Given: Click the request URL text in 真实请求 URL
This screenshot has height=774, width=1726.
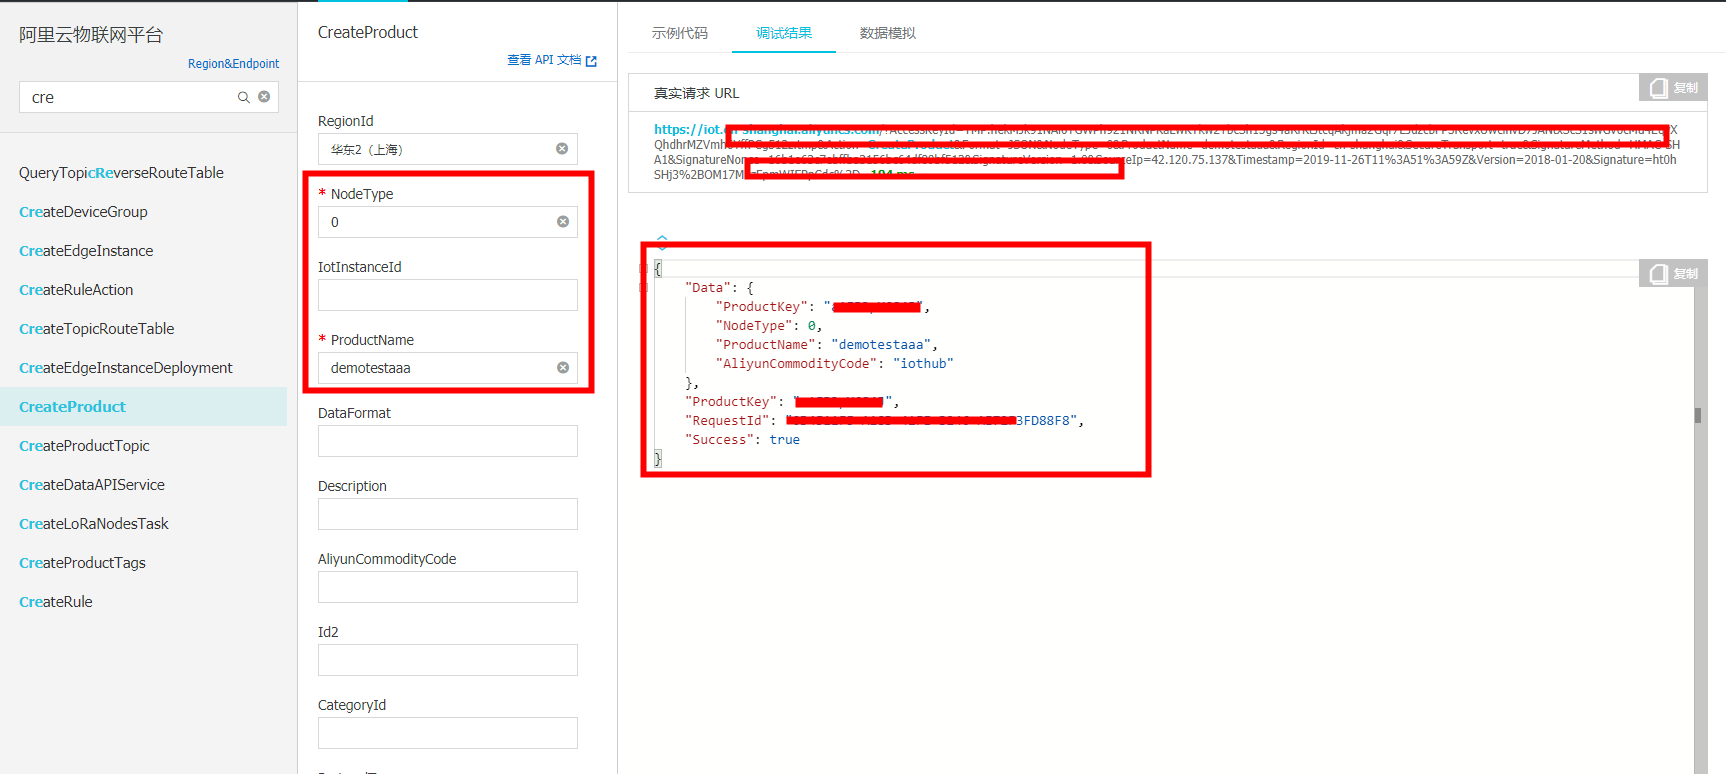Looking at the screenshot, I should click(x=1167, y=152).
